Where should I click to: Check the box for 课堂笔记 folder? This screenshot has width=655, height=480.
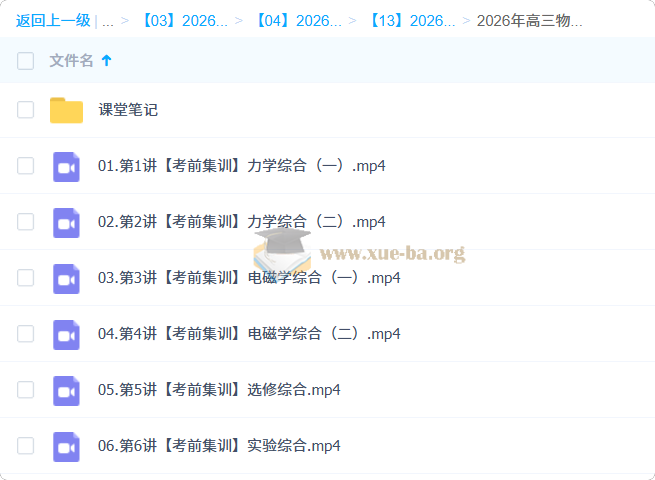coord(25,110)
